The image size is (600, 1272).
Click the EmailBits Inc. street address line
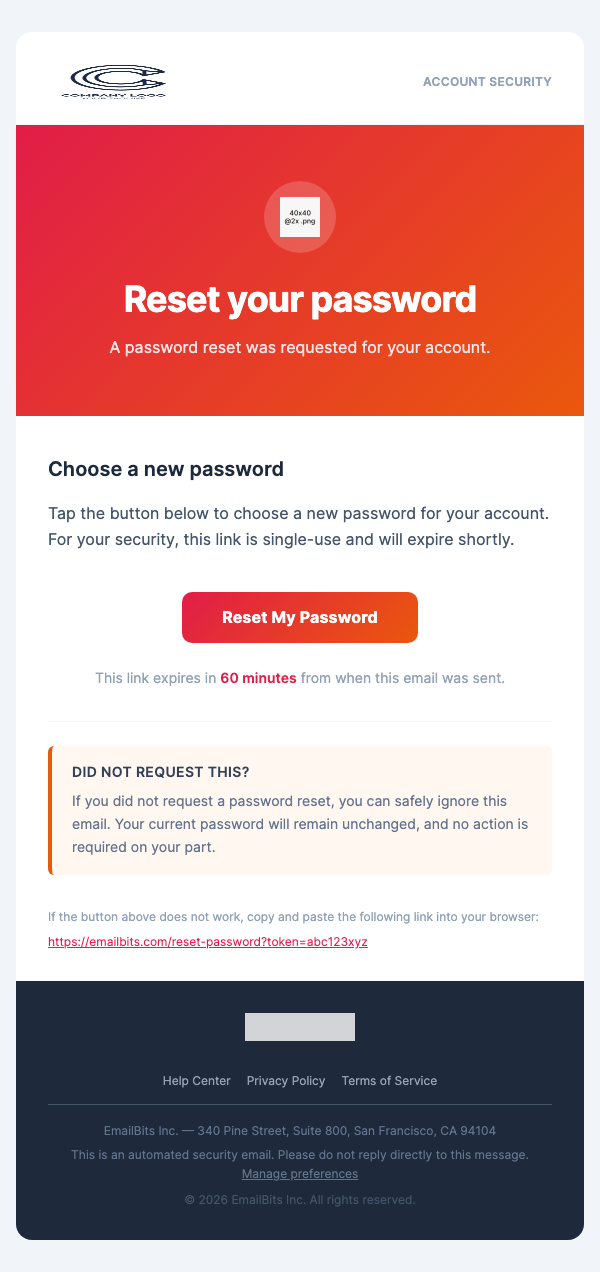300,1130
